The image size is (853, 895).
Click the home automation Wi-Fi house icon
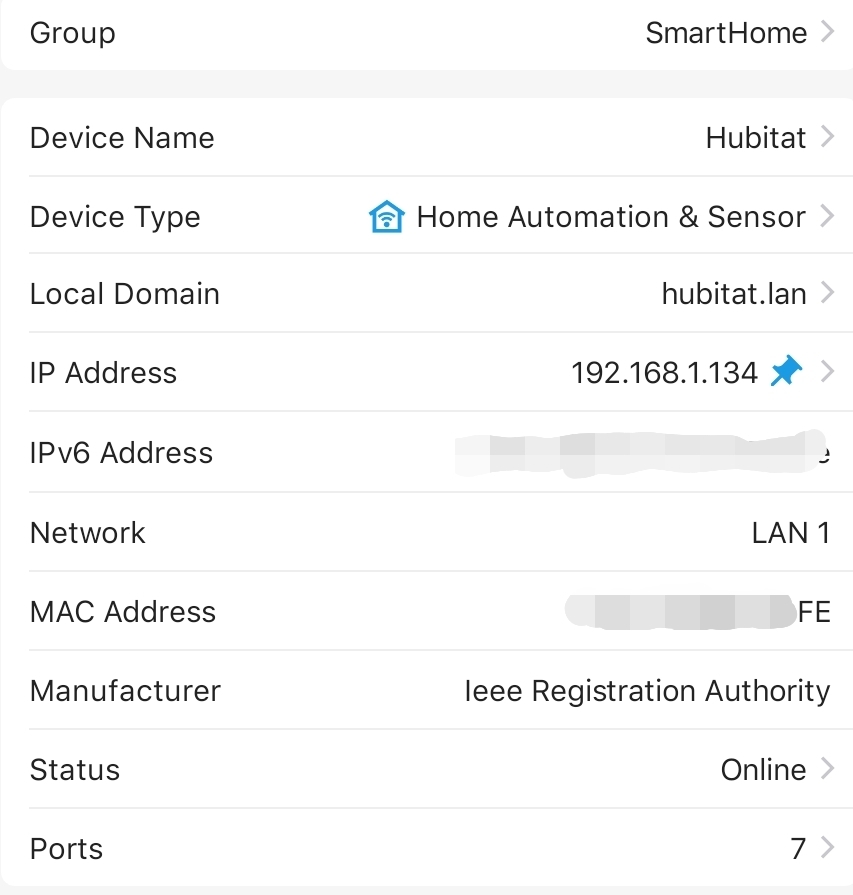pos(387,217)
